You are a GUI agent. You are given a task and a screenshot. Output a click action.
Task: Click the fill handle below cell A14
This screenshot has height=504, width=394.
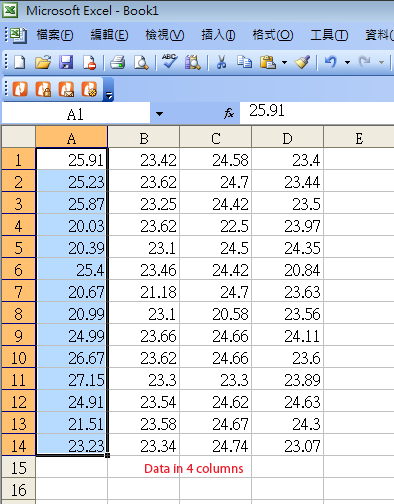(107, 455)
